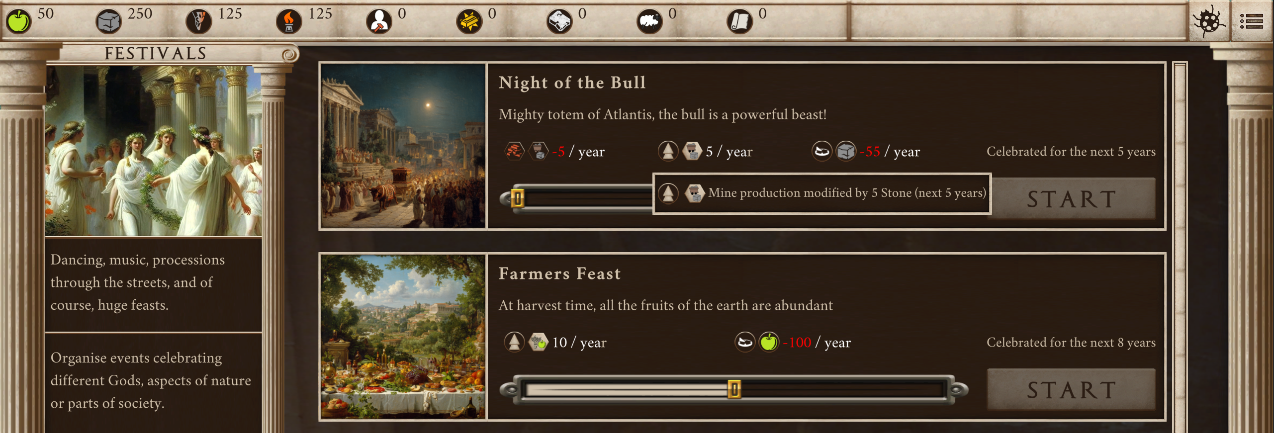The width and height of the screenshot is (1274, 433).
Task: Click the population person icon
Action: [x=379, y=21]
